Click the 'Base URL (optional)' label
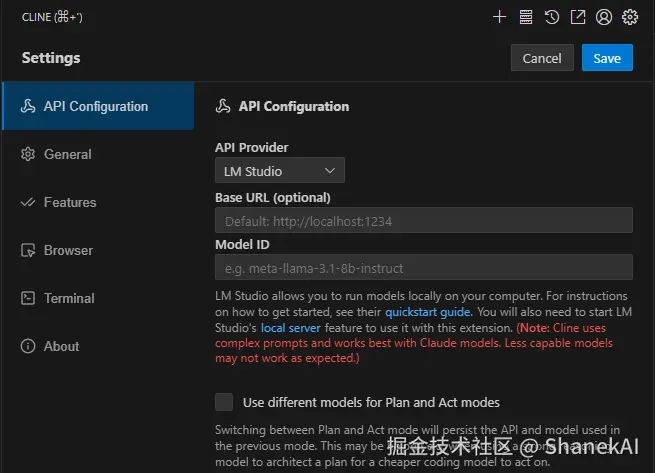Screen dimensions: 655x473 [273, 198]
